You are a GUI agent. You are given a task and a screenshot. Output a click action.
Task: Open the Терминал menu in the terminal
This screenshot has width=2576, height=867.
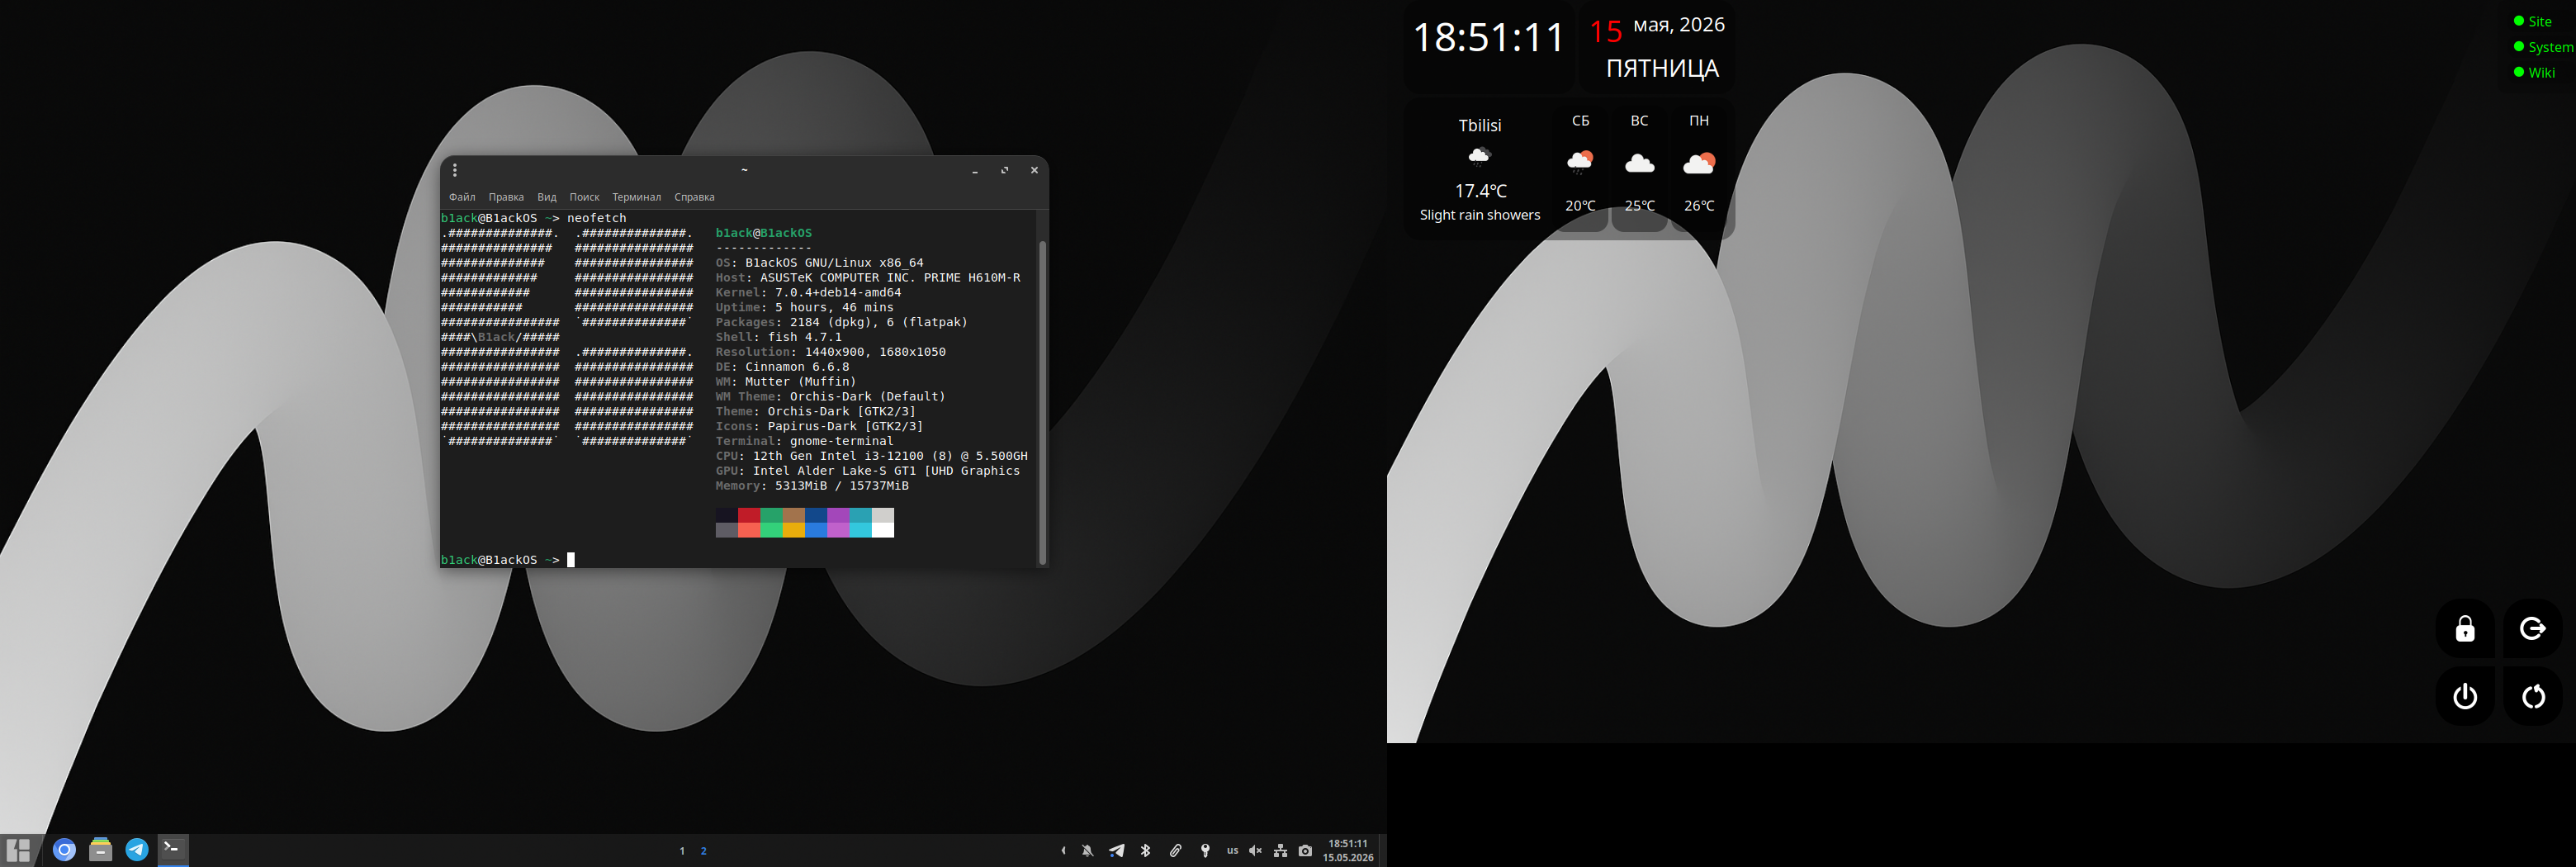pyautogui.click(x=637, y=197)
